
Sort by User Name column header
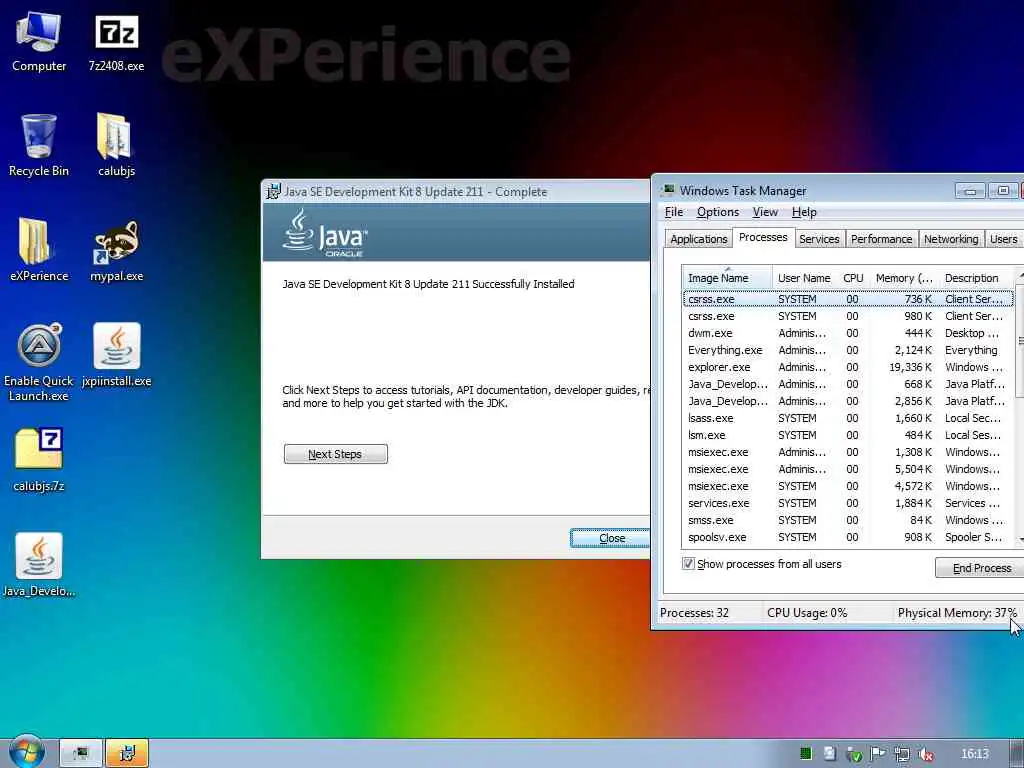804,278
